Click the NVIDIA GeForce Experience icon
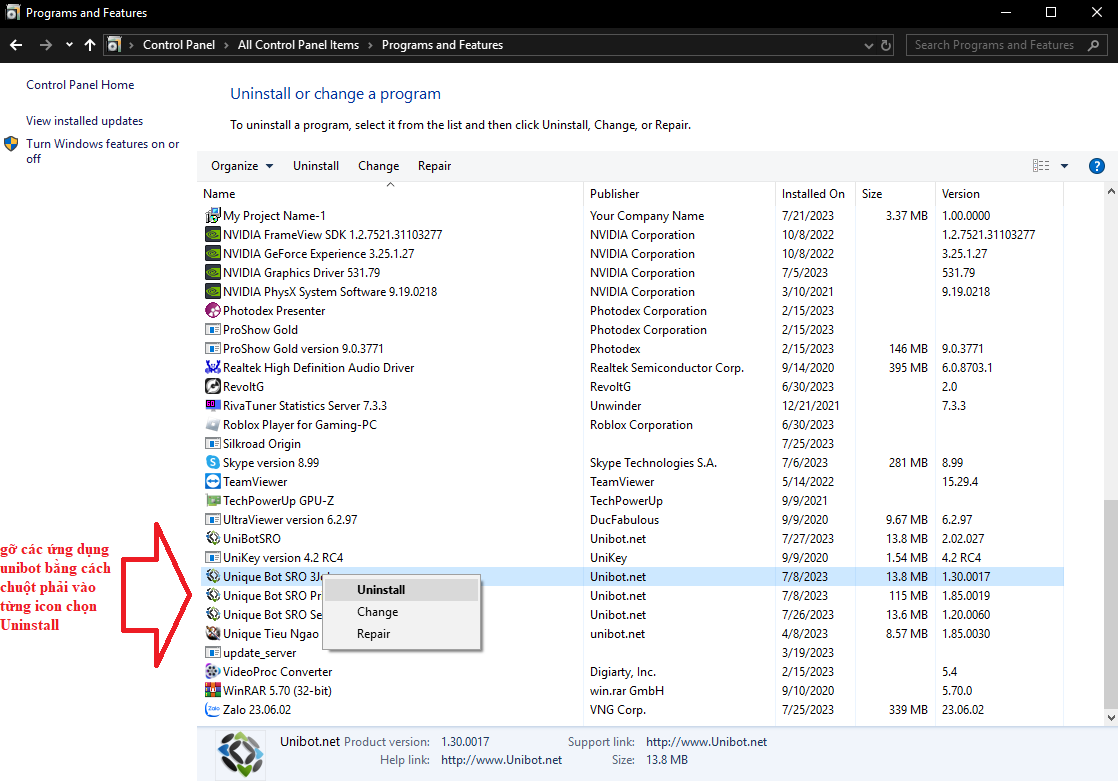The width and height of the screenshot is (1118, 781). pyautogui.click(x=212, y=253)
